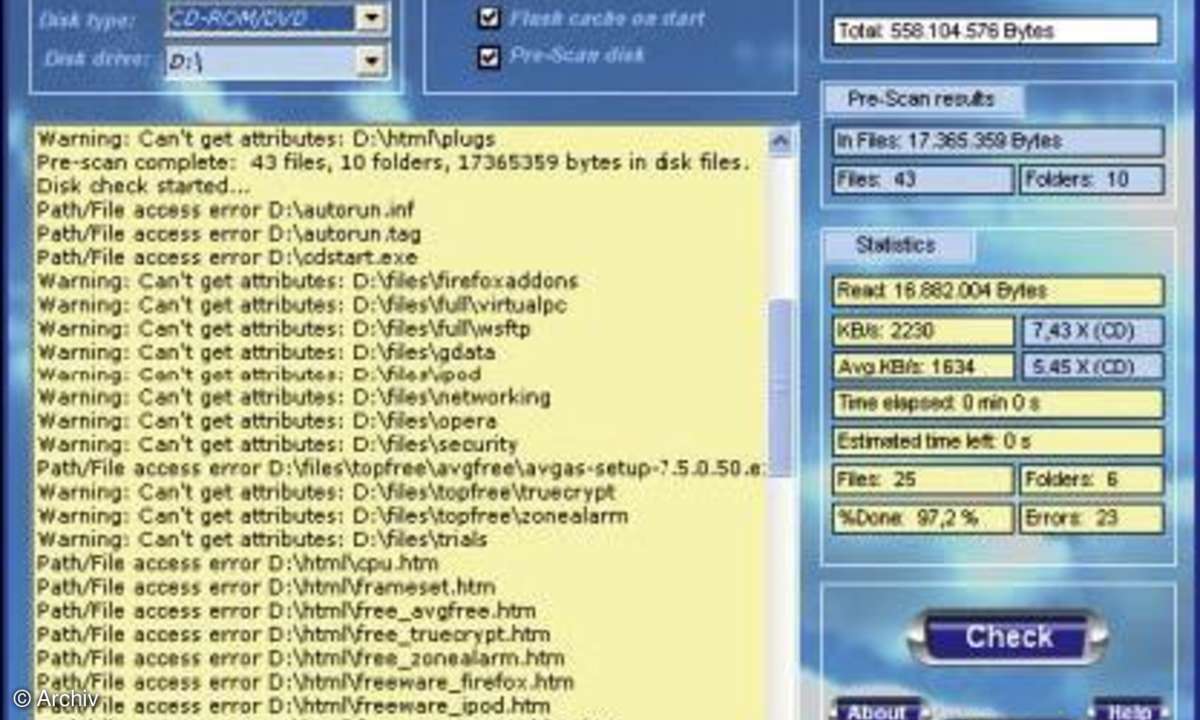
Task: Click the Check button
Action: click(1008, 637)
